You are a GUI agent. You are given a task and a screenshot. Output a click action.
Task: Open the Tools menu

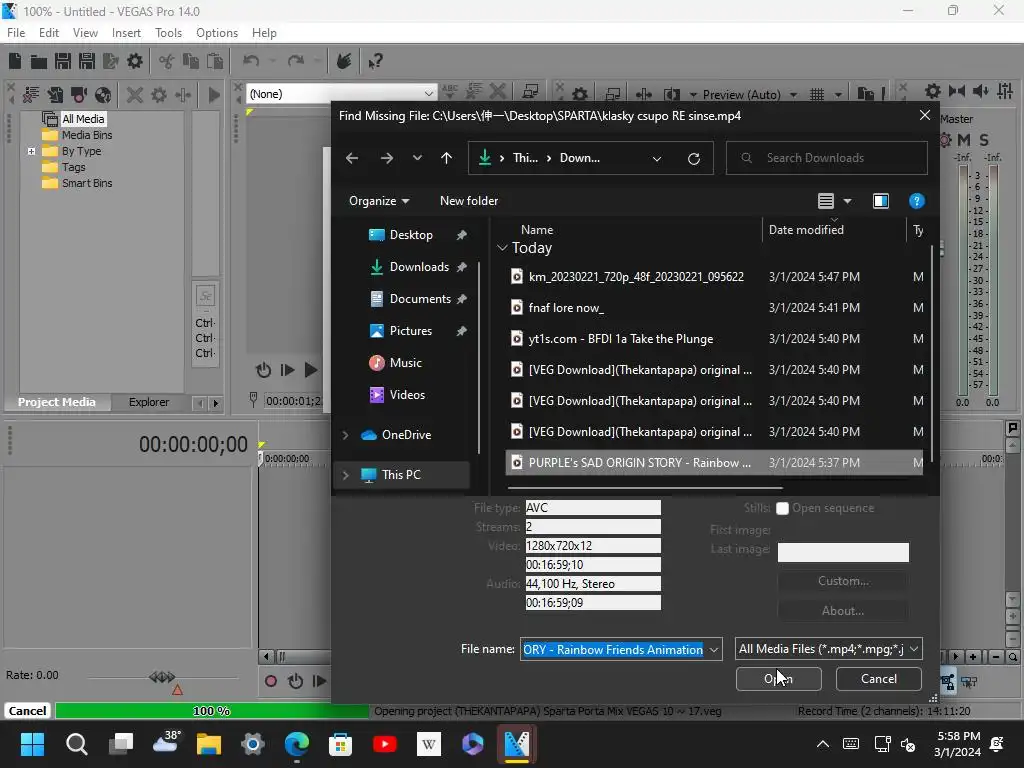(168, 33)
